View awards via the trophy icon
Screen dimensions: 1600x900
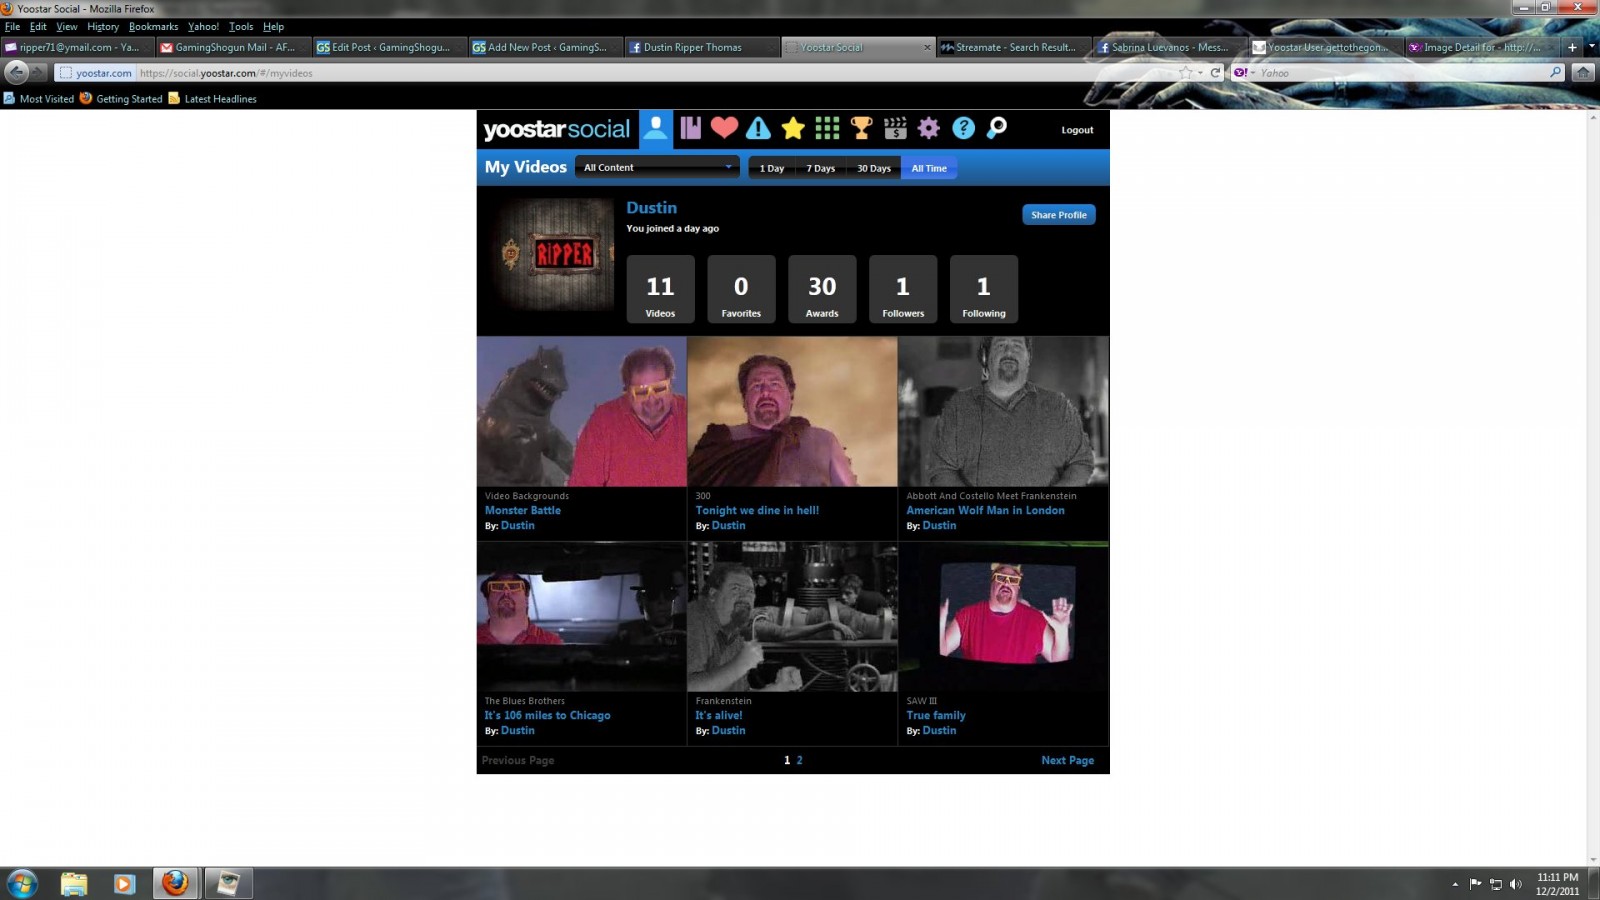tap(861, 128)
